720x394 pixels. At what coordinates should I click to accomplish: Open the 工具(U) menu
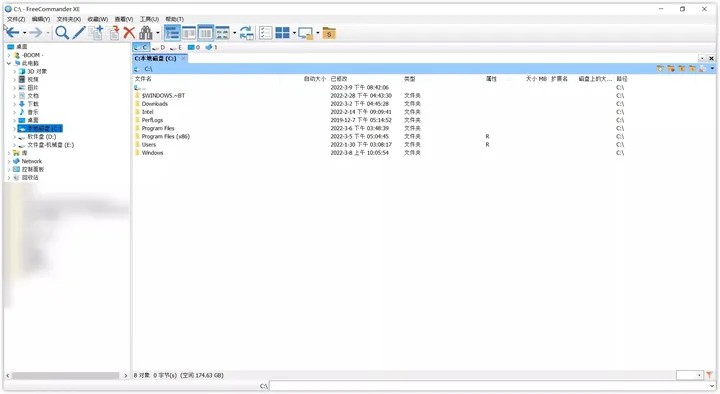(149, 19)
